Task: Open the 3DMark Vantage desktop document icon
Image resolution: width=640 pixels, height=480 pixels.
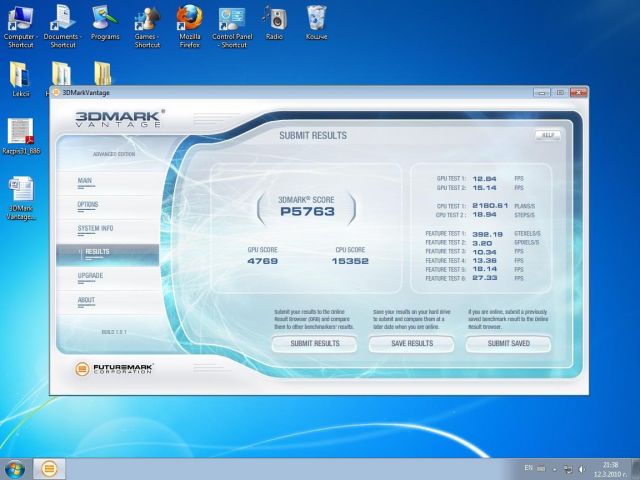Action: [21, 198]
